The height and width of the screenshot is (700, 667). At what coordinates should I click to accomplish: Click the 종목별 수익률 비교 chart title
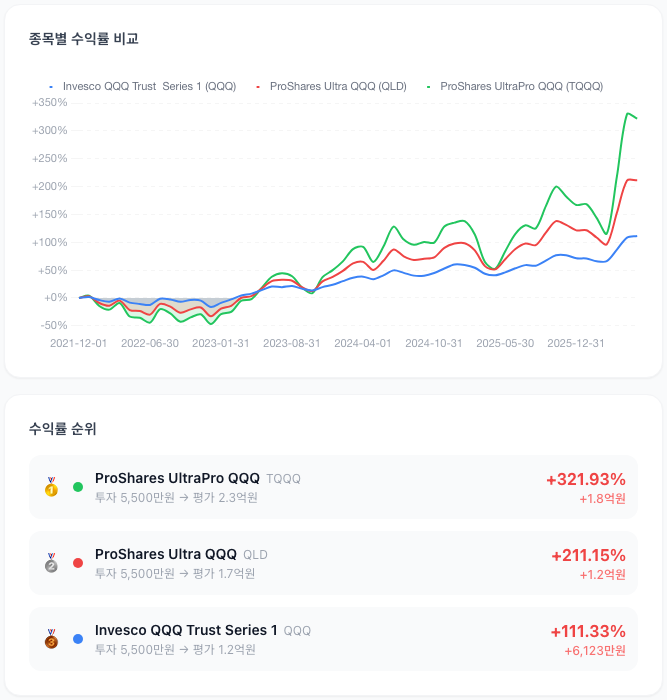(83, 39)
